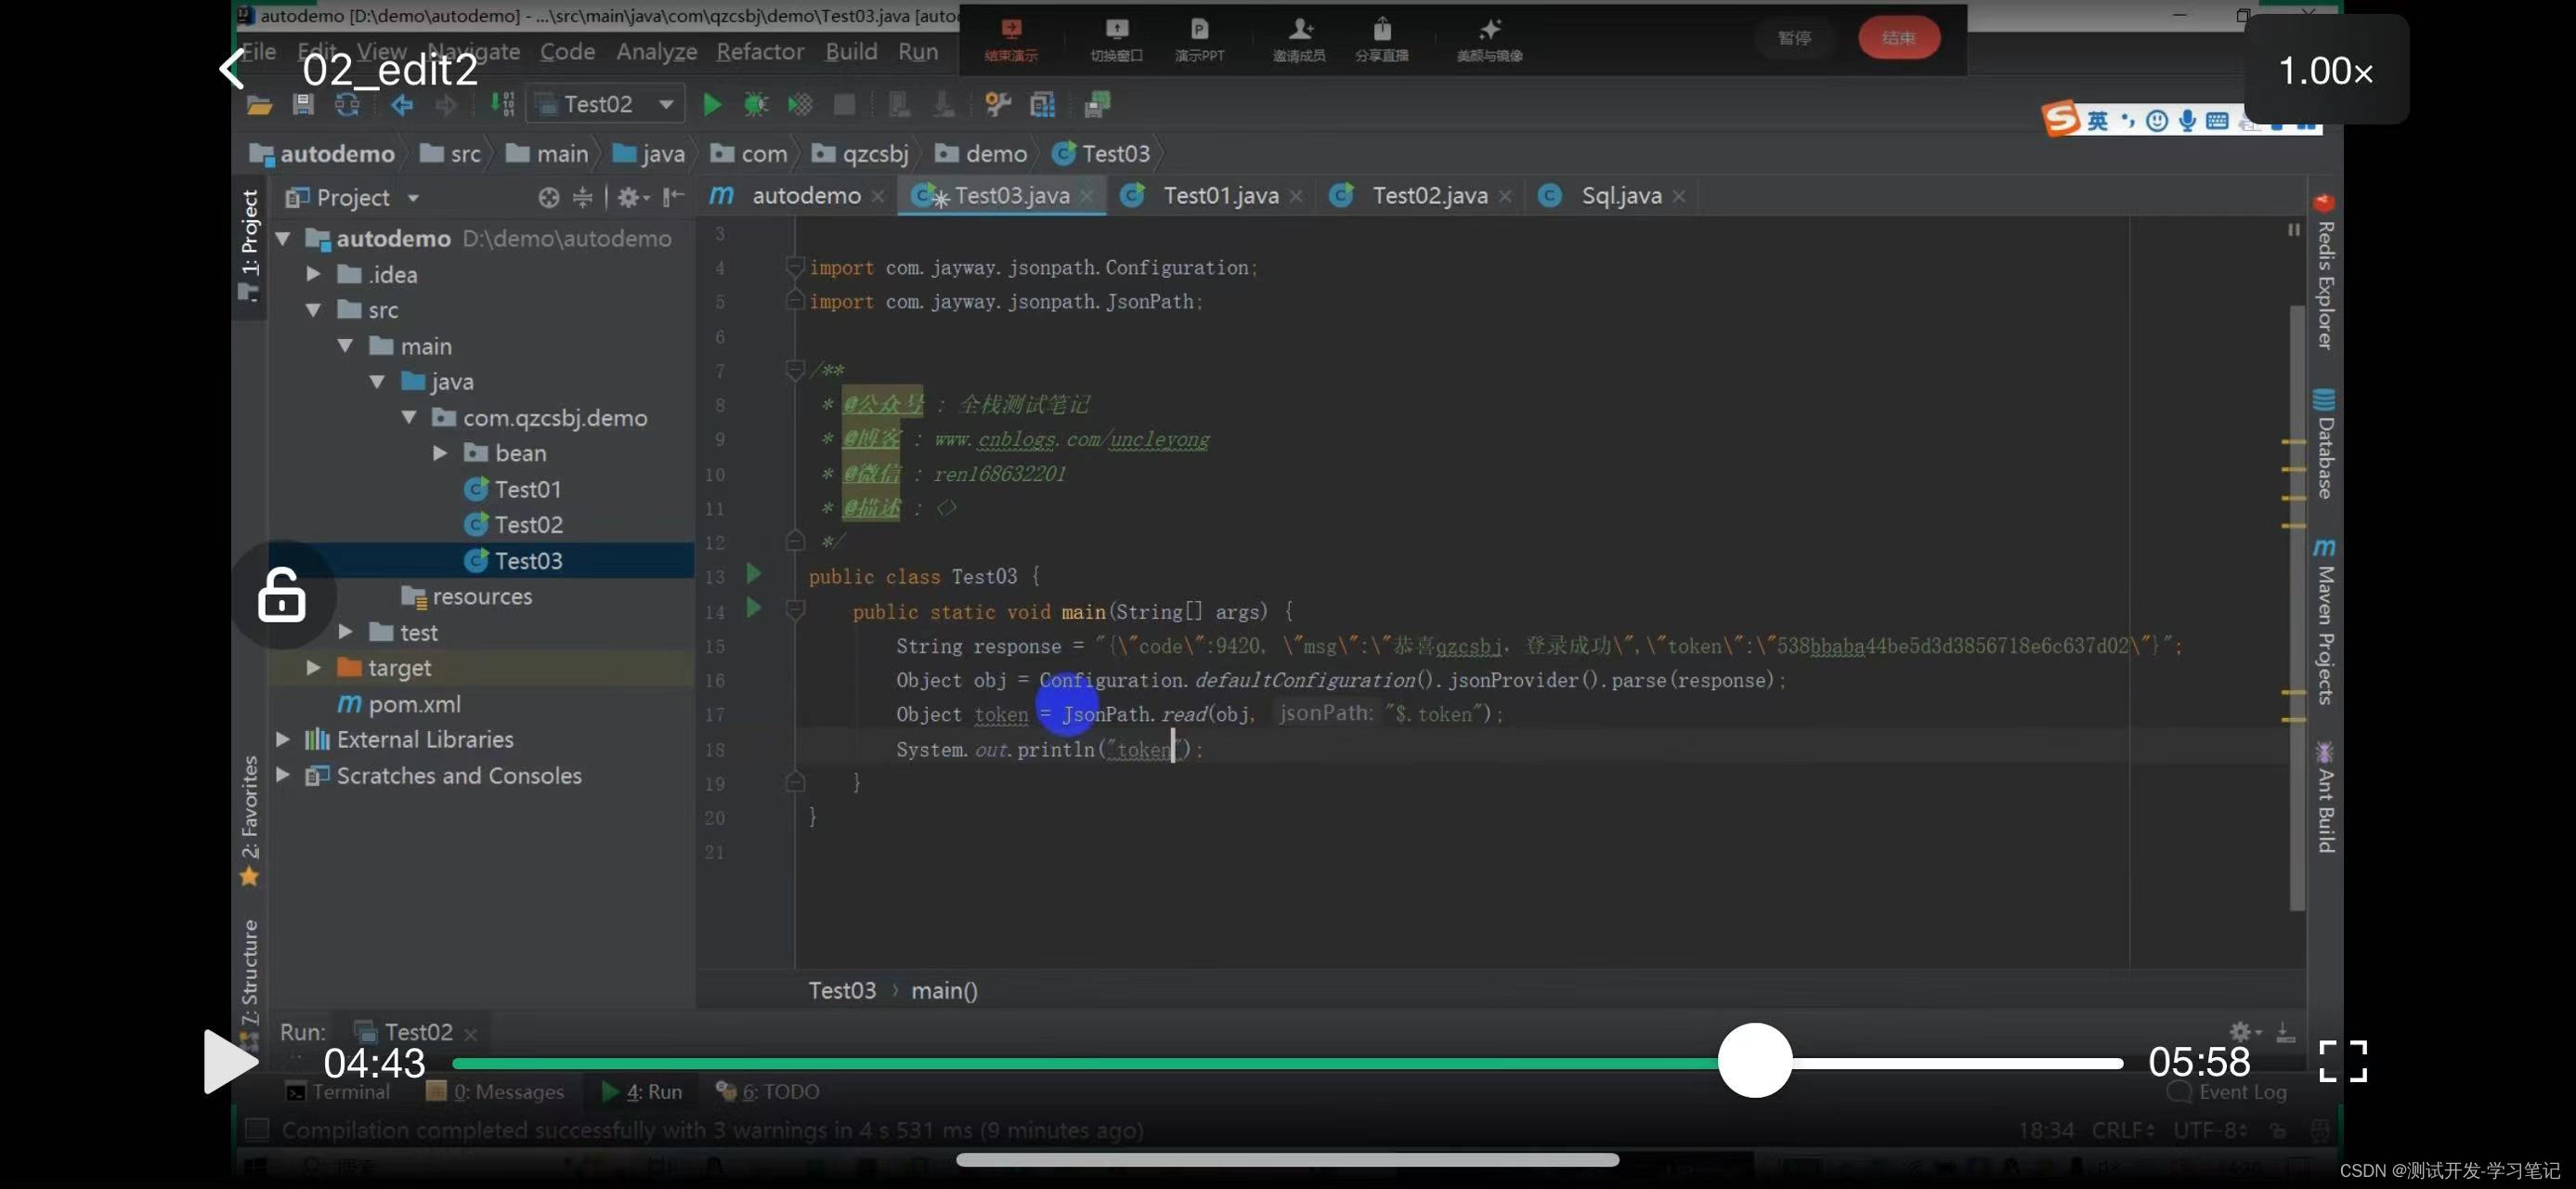Expand the test folder
This screenshot has height=1189, width=2576.
346,632
